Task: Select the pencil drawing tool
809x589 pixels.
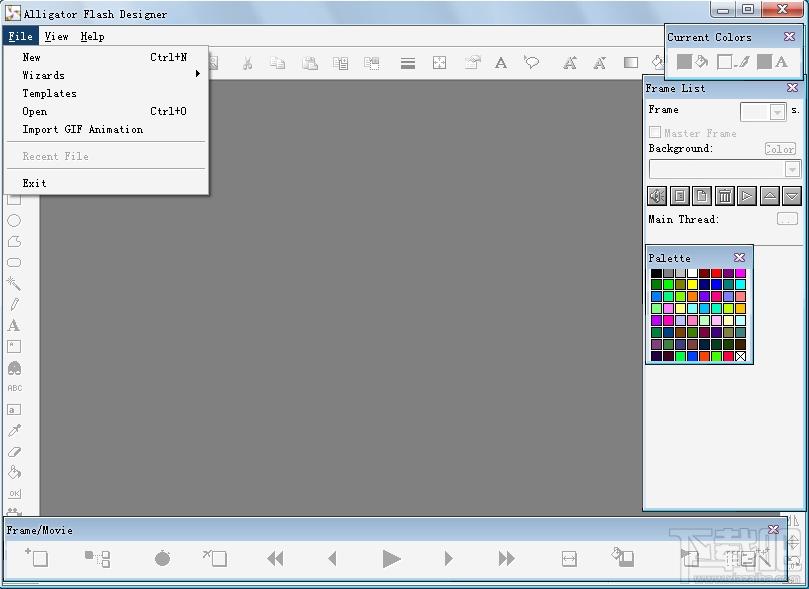Action: [x=14, y=304]
